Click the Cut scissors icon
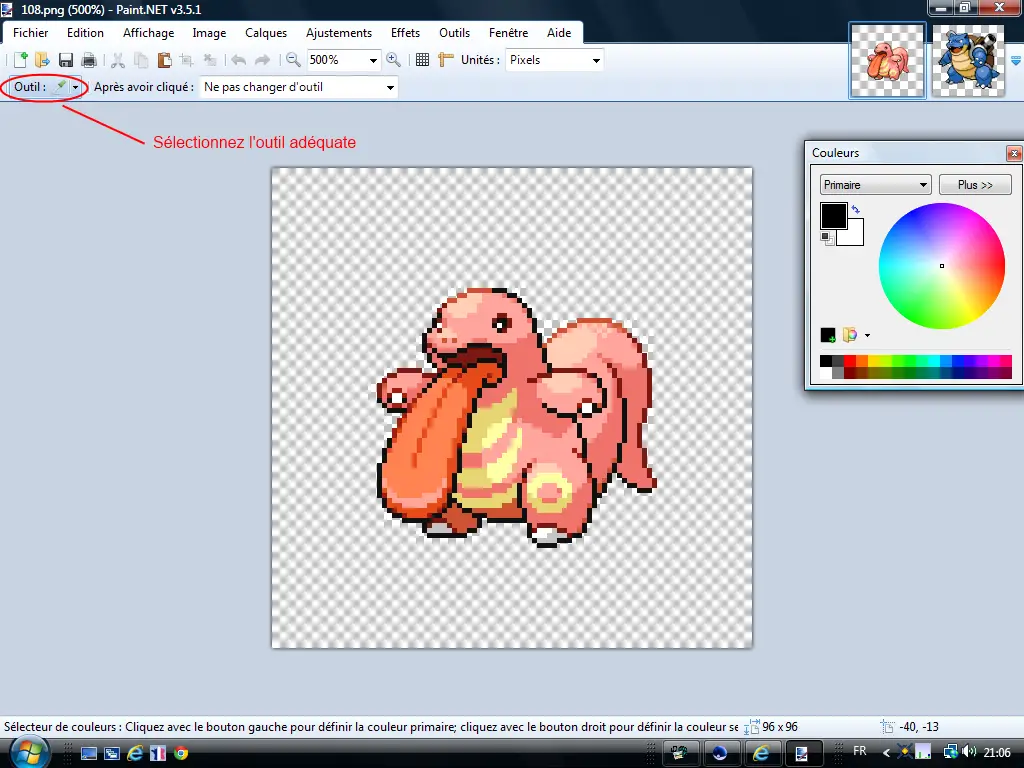Viewport: 1024px width, 768px height. (x=118, y=60)
